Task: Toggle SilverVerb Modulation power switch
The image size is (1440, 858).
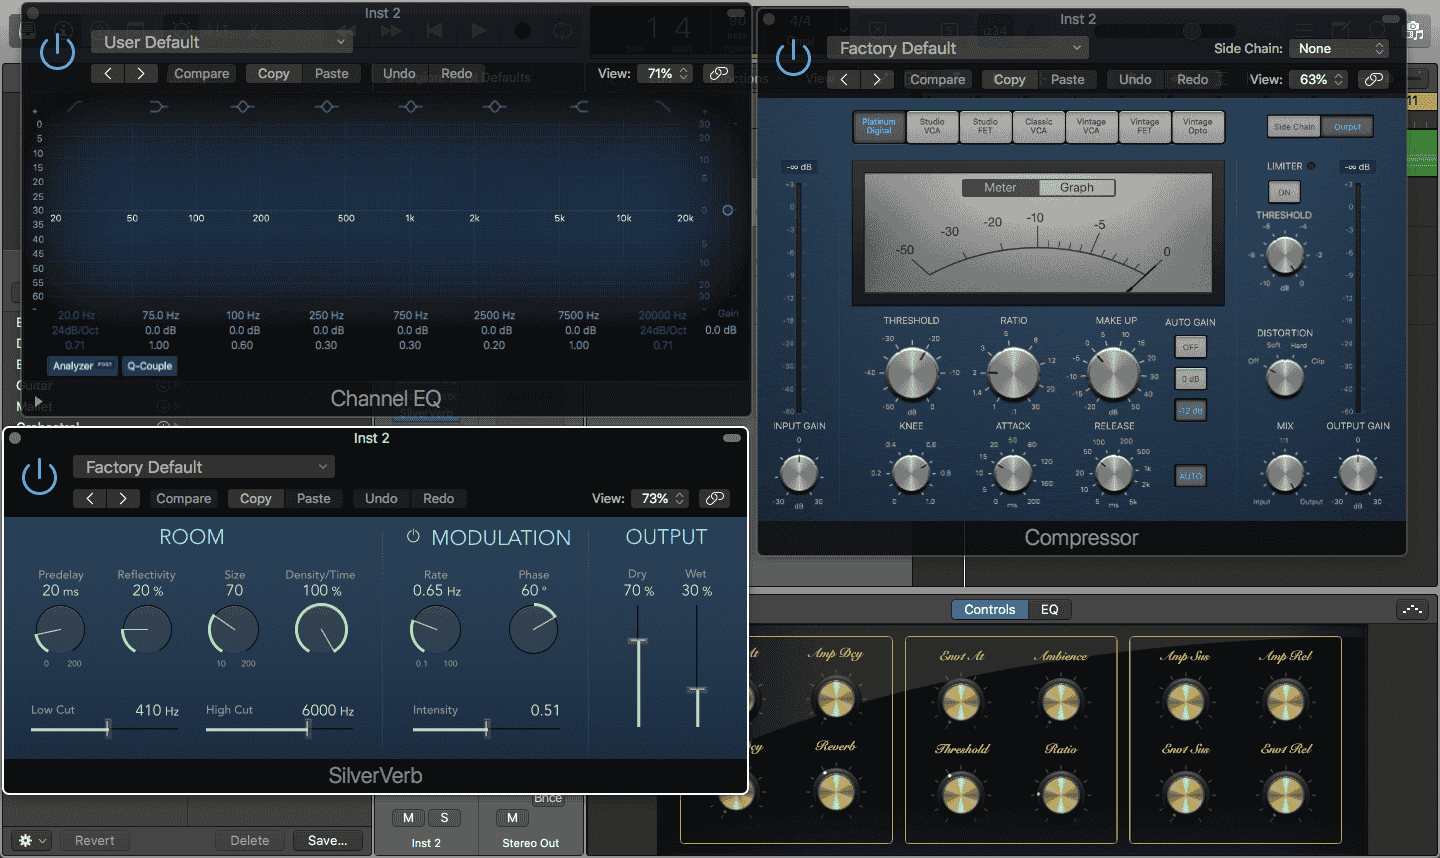Action: tap(413, 537)
